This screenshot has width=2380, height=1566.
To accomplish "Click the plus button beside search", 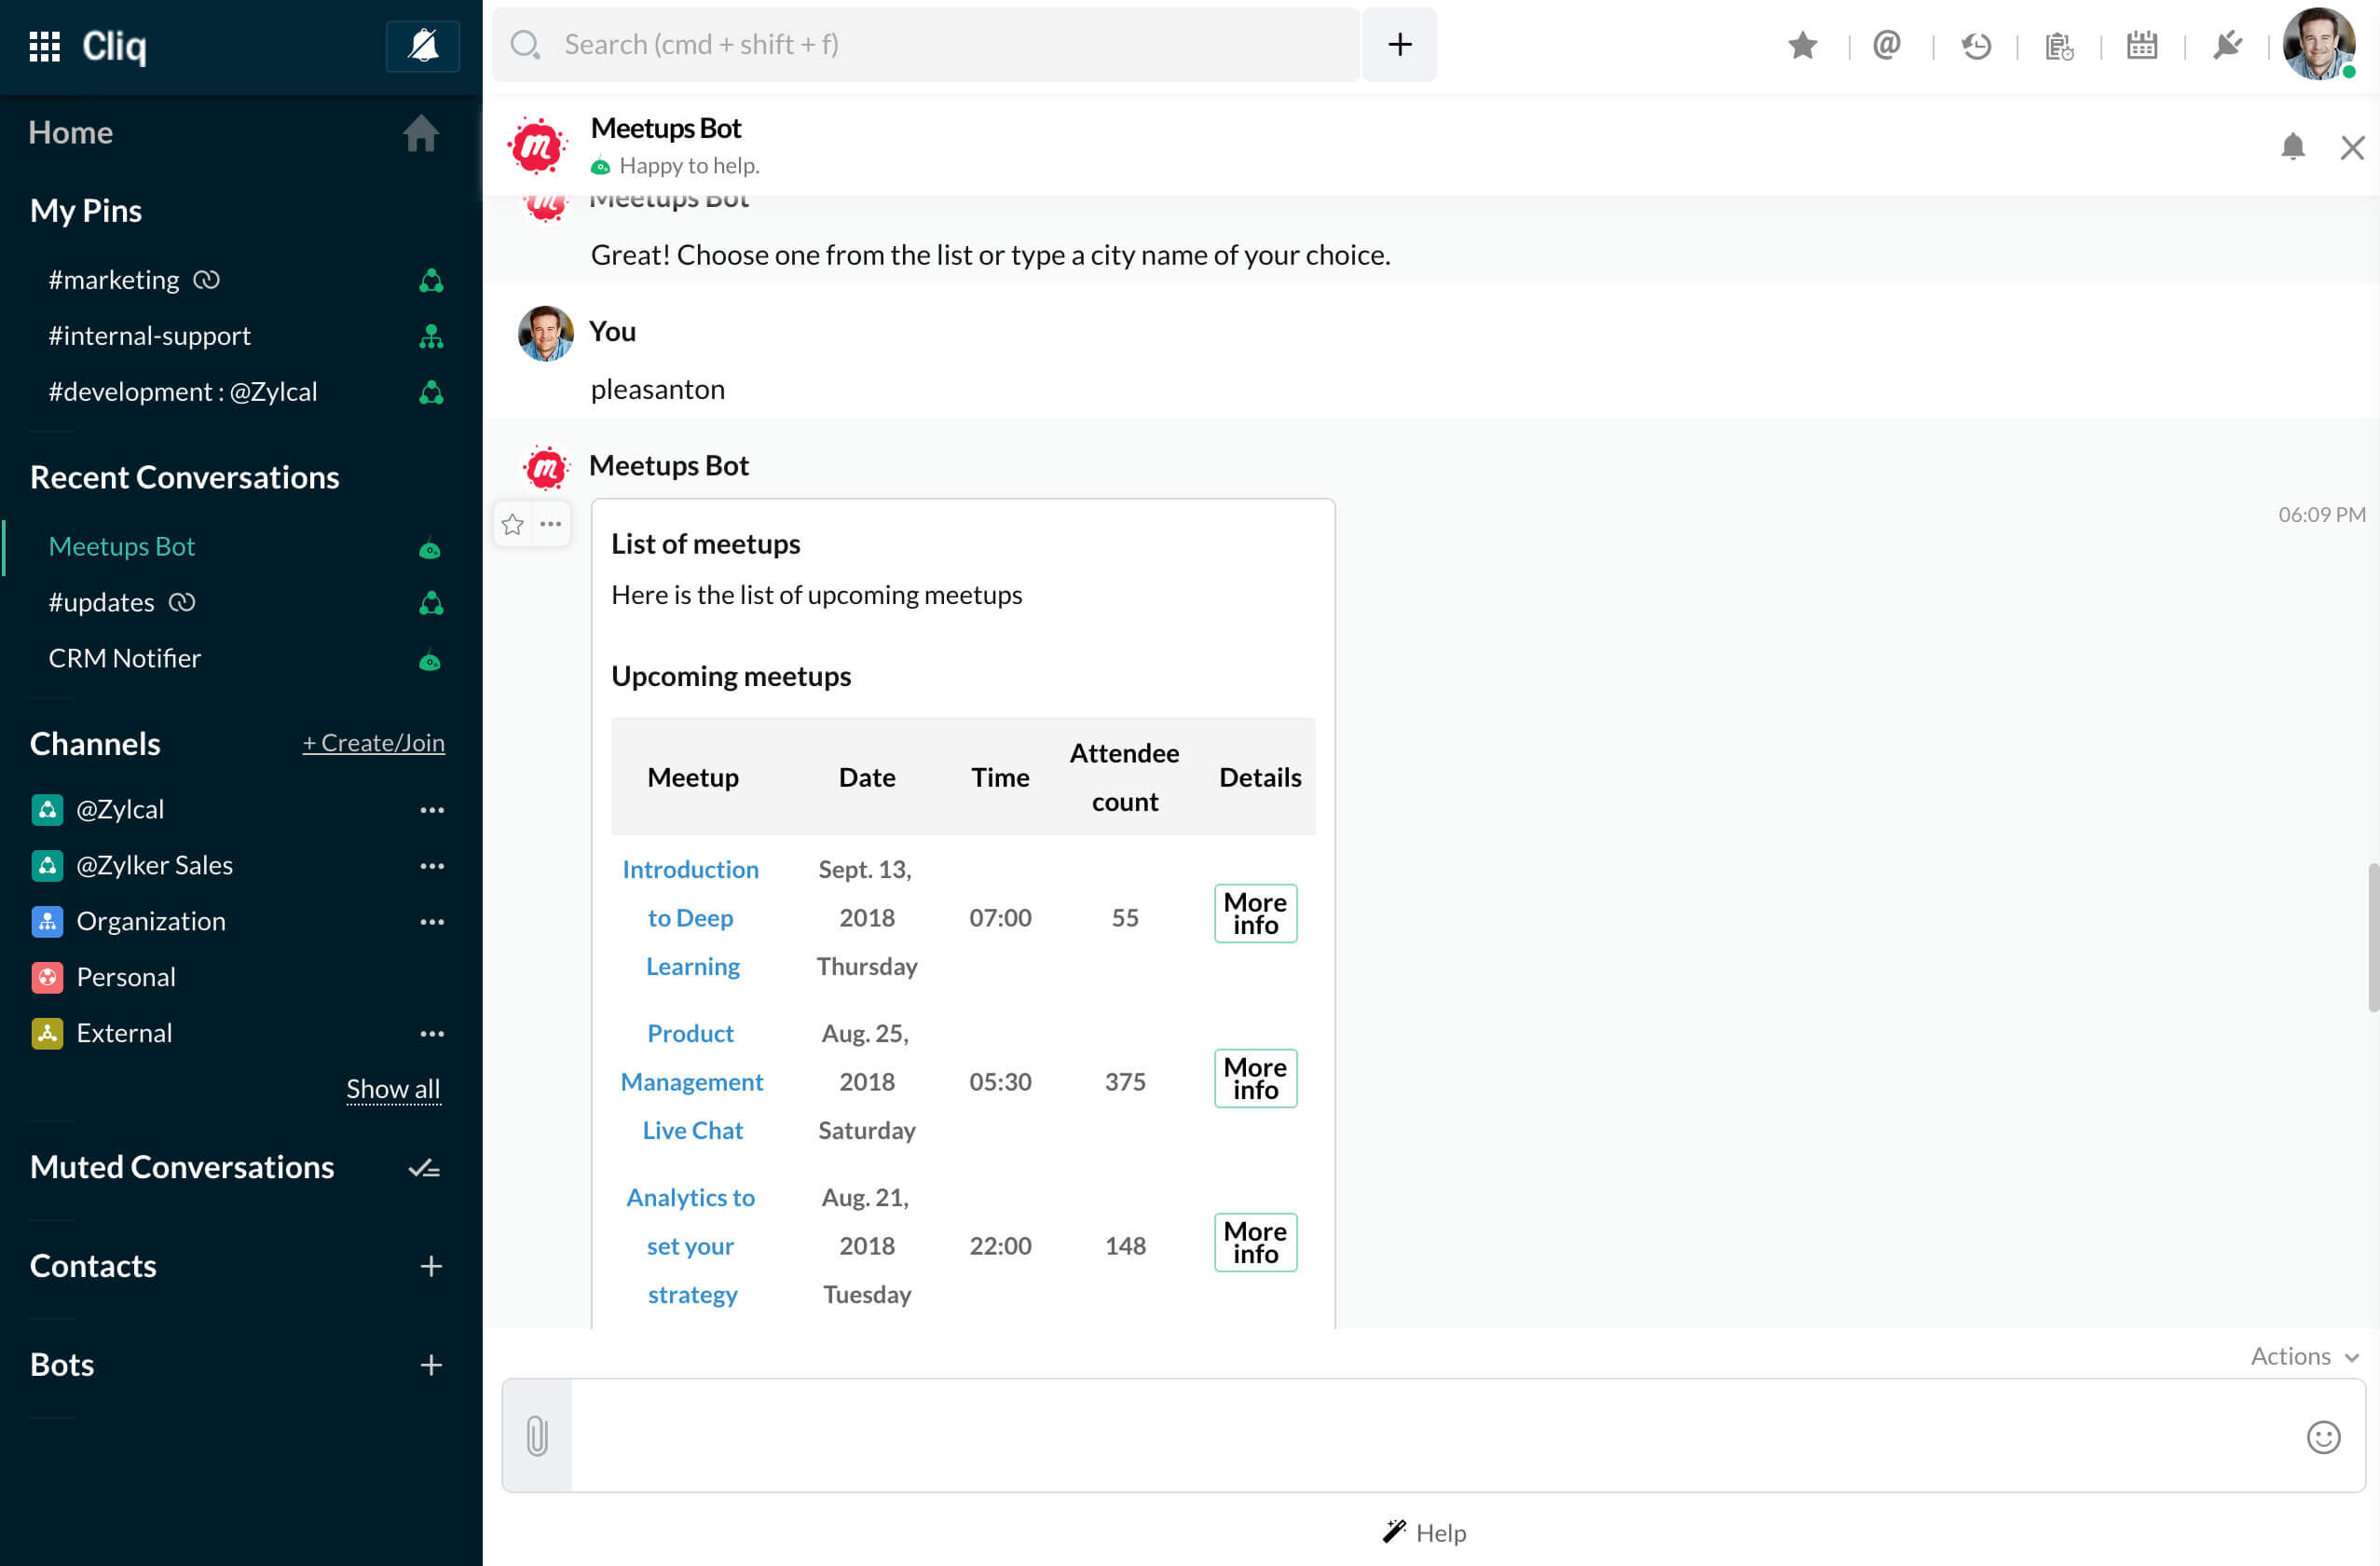I will tap(1400, 44).
